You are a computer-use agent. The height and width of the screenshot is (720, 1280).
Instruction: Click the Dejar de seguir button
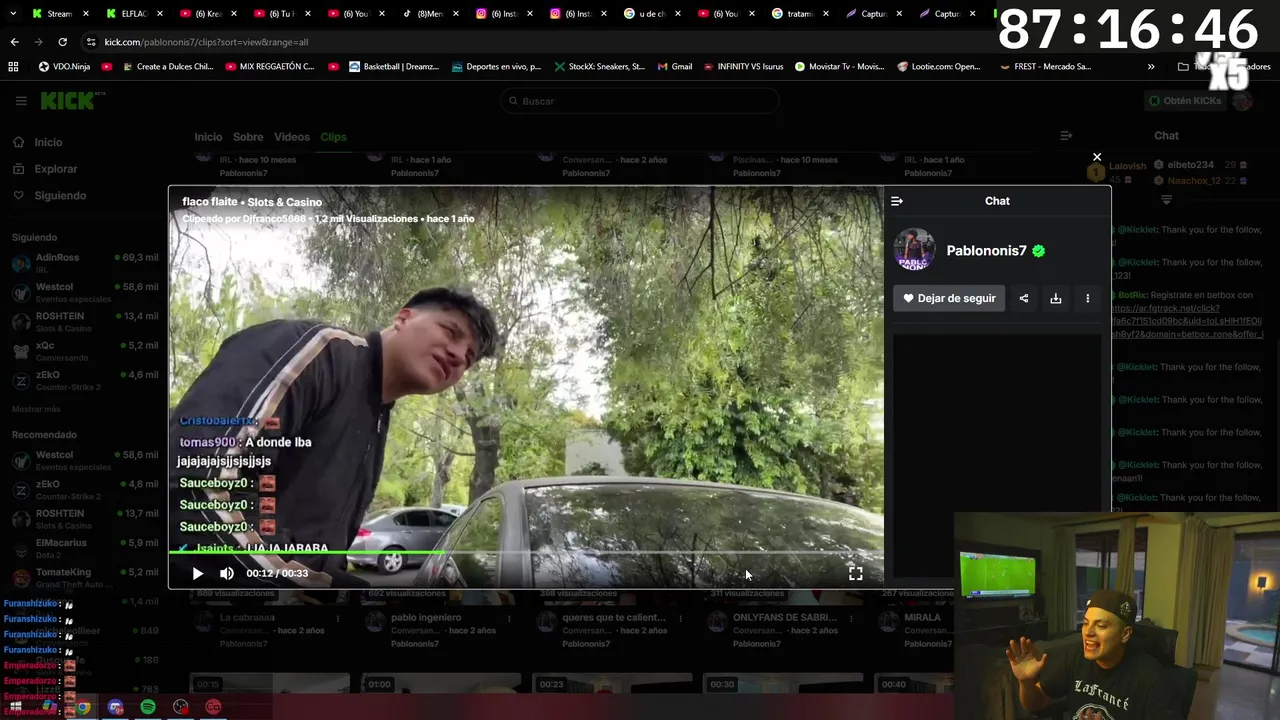point(949,298)
